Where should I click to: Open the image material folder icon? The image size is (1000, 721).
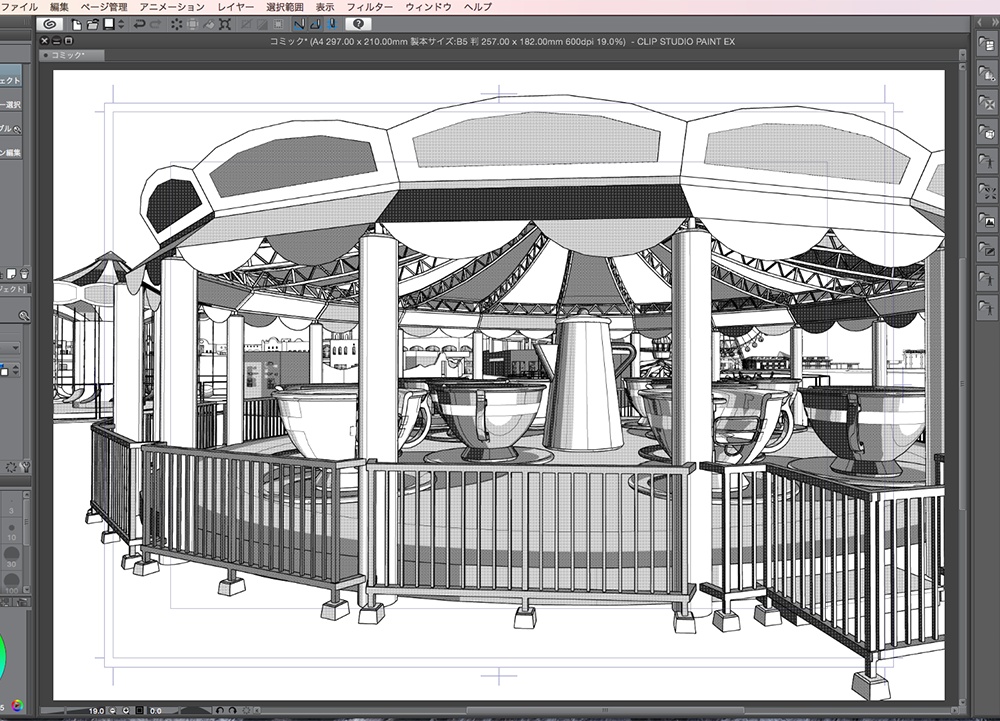tap(987, 103)
